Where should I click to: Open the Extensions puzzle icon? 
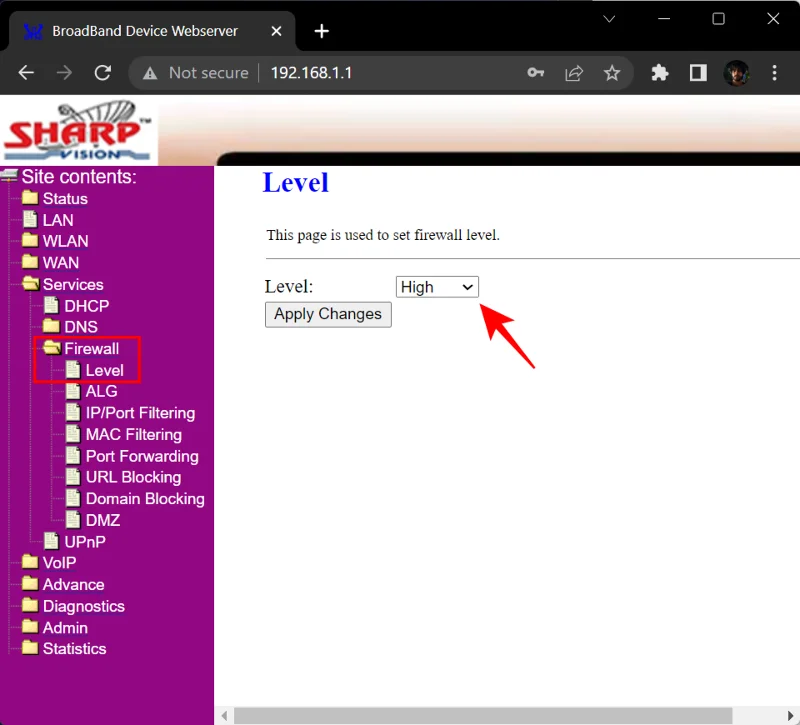click(659, 73)
